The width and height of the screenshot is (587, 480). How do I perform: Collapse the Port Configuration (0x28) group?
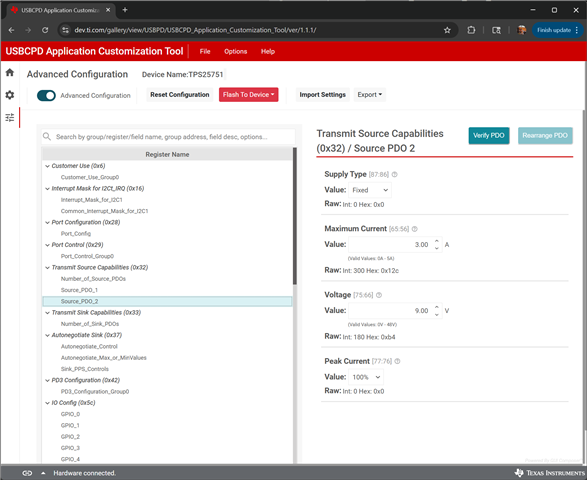click(x=47, y=222)
